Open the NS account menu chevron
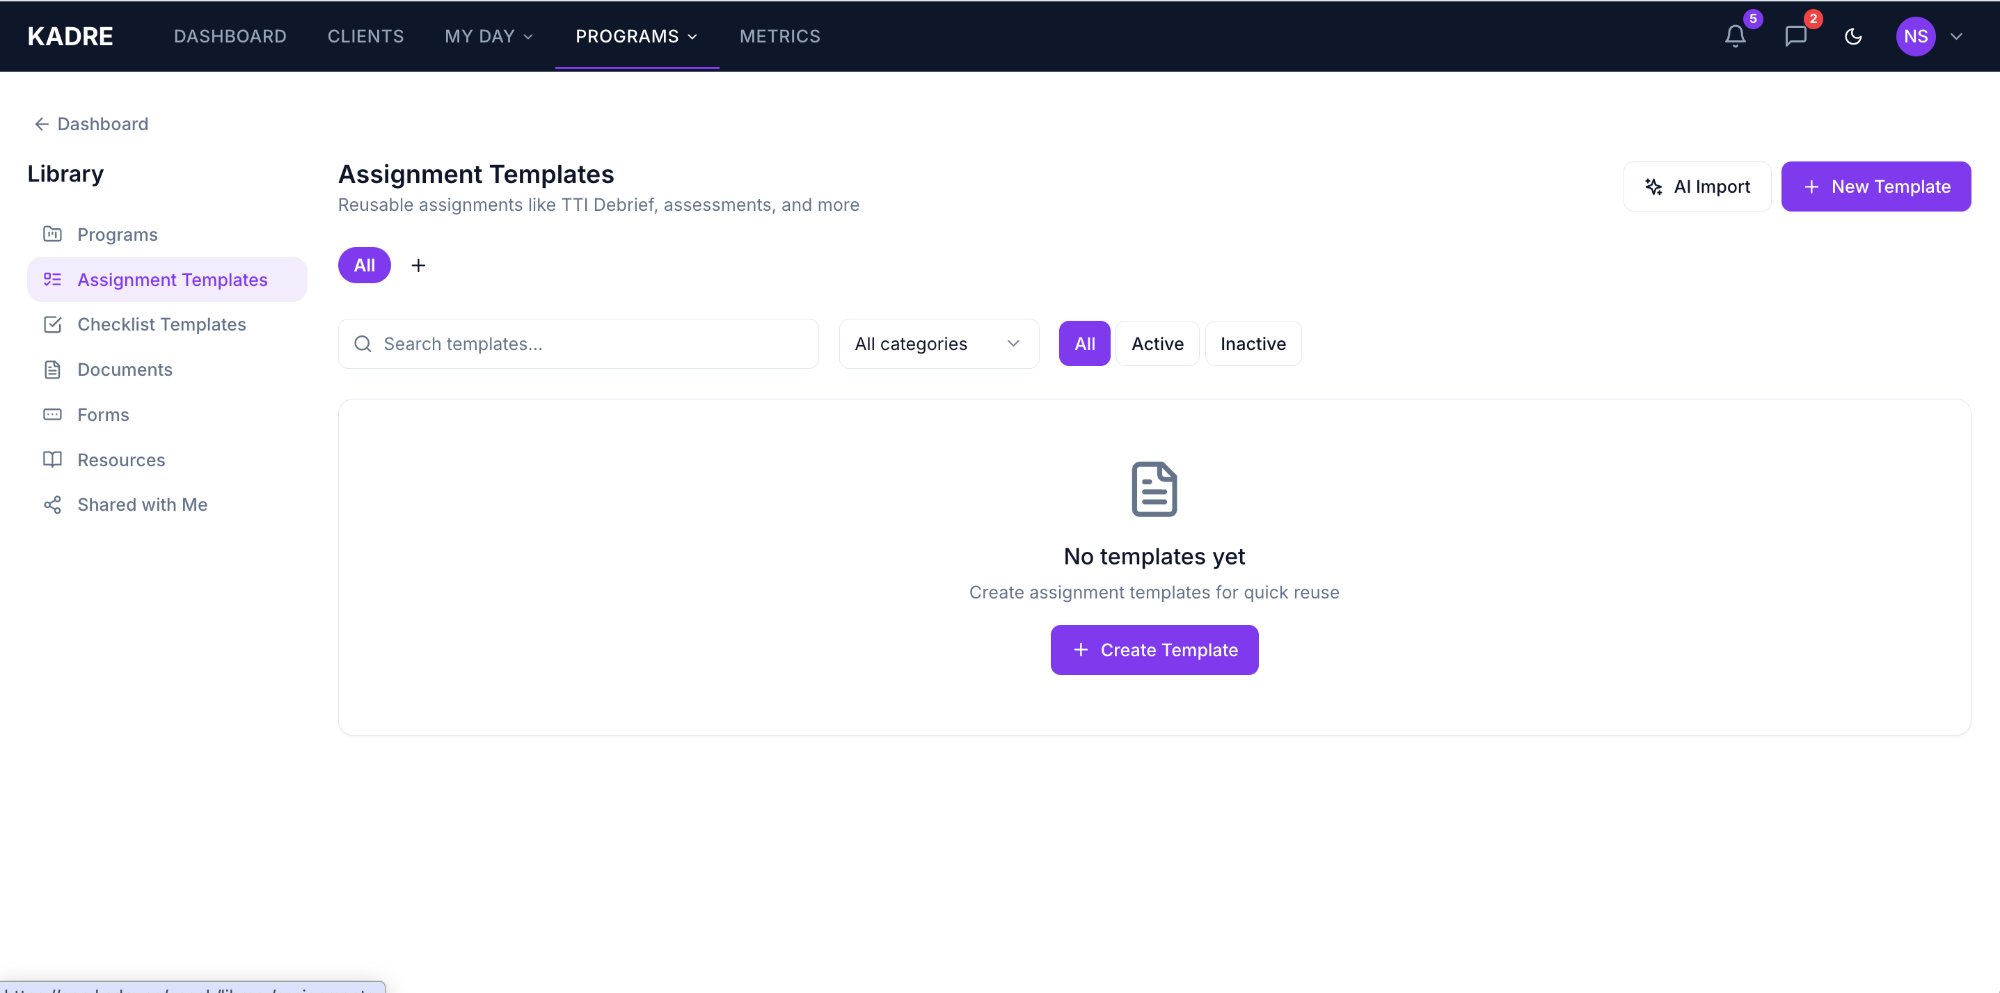The width and height of the screenshot is (2000, 993). pos(1957,36)
